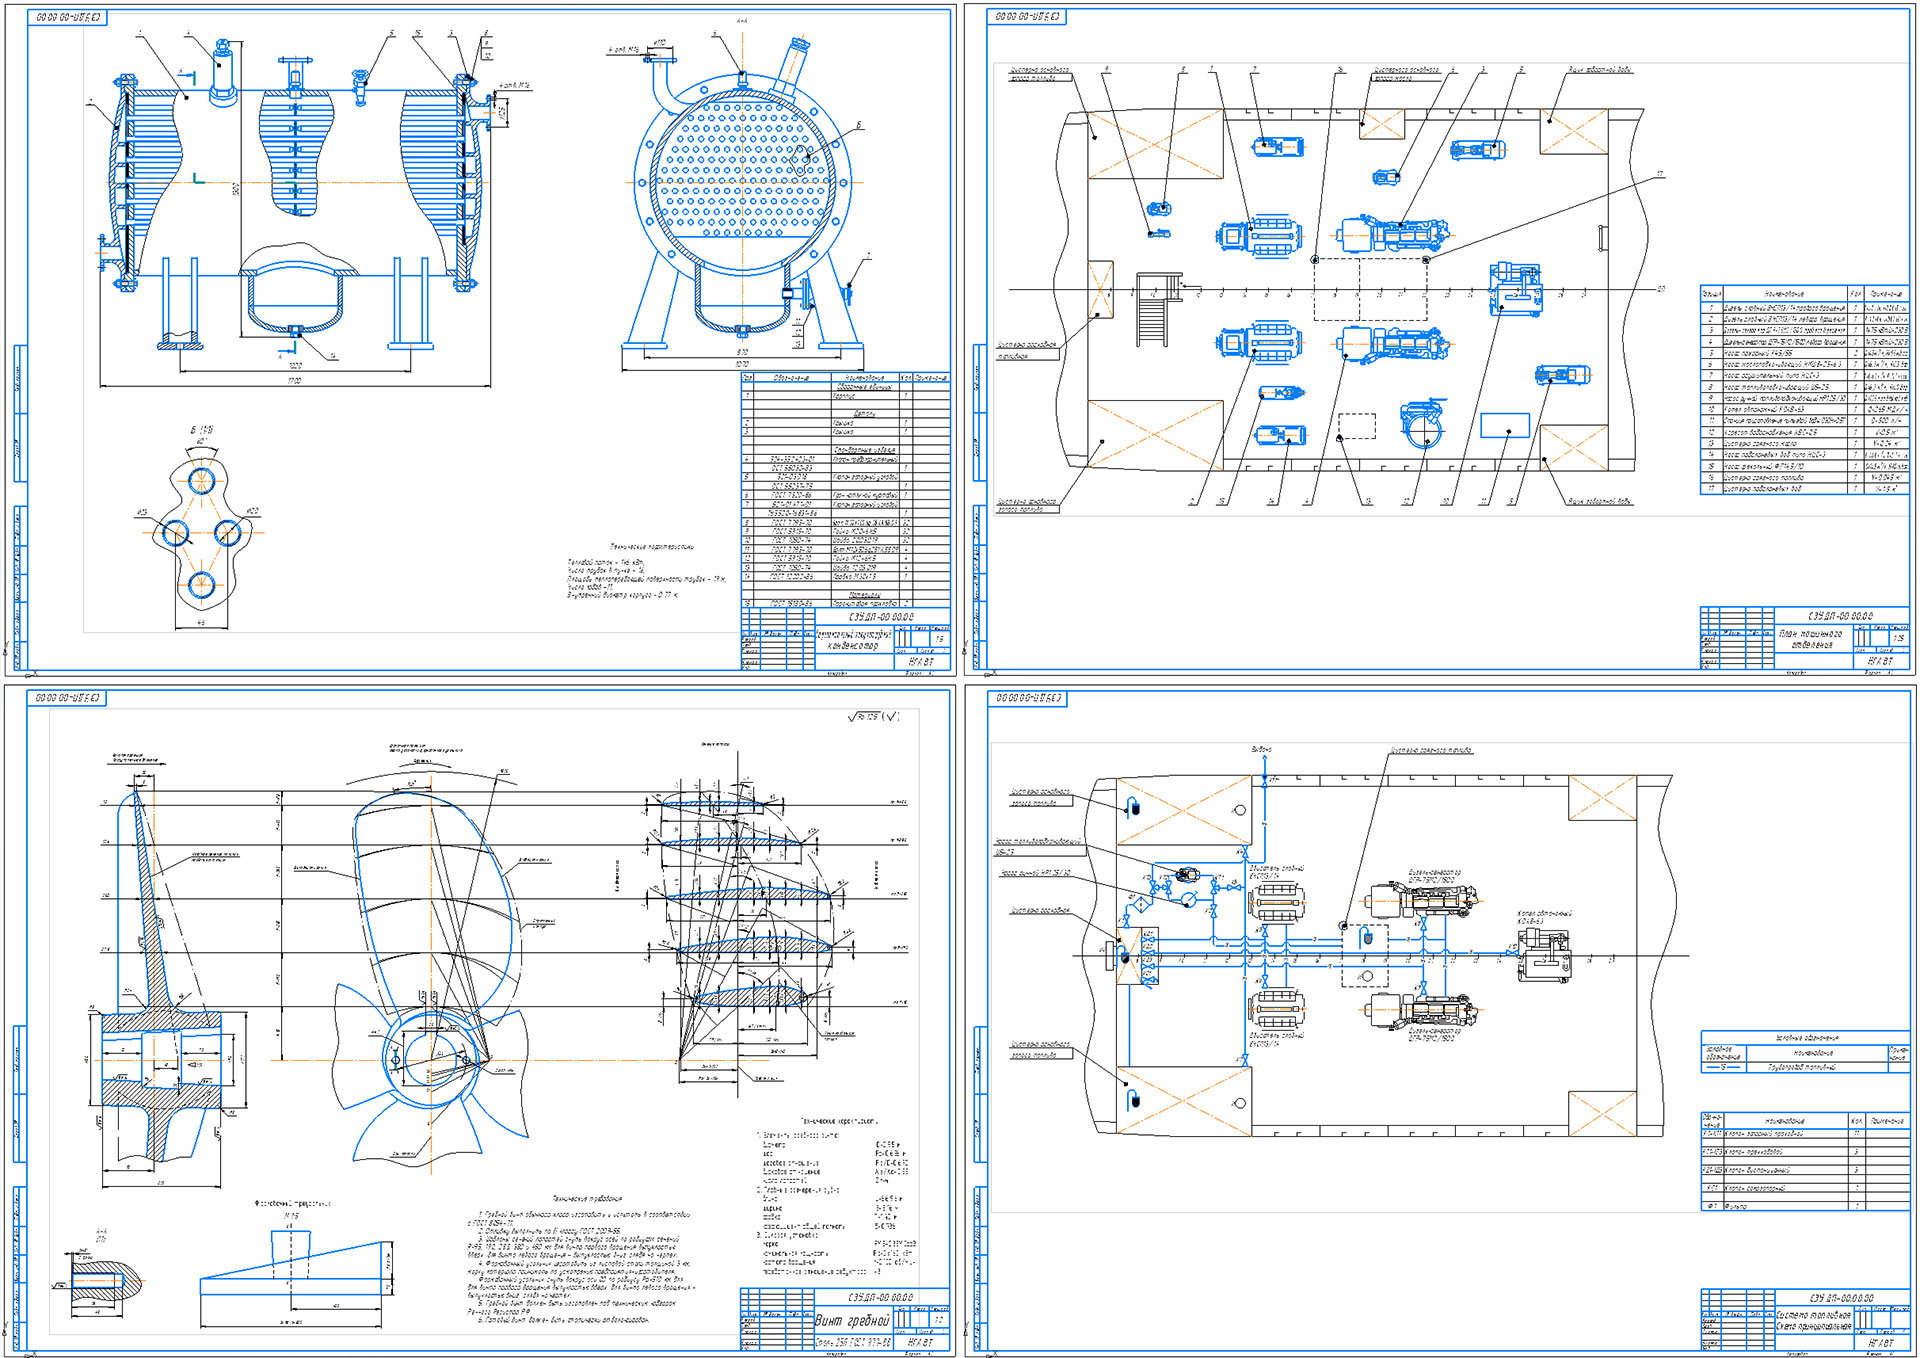Select 'НГАВТ' cell on the condenser sheet

[921, 661]
